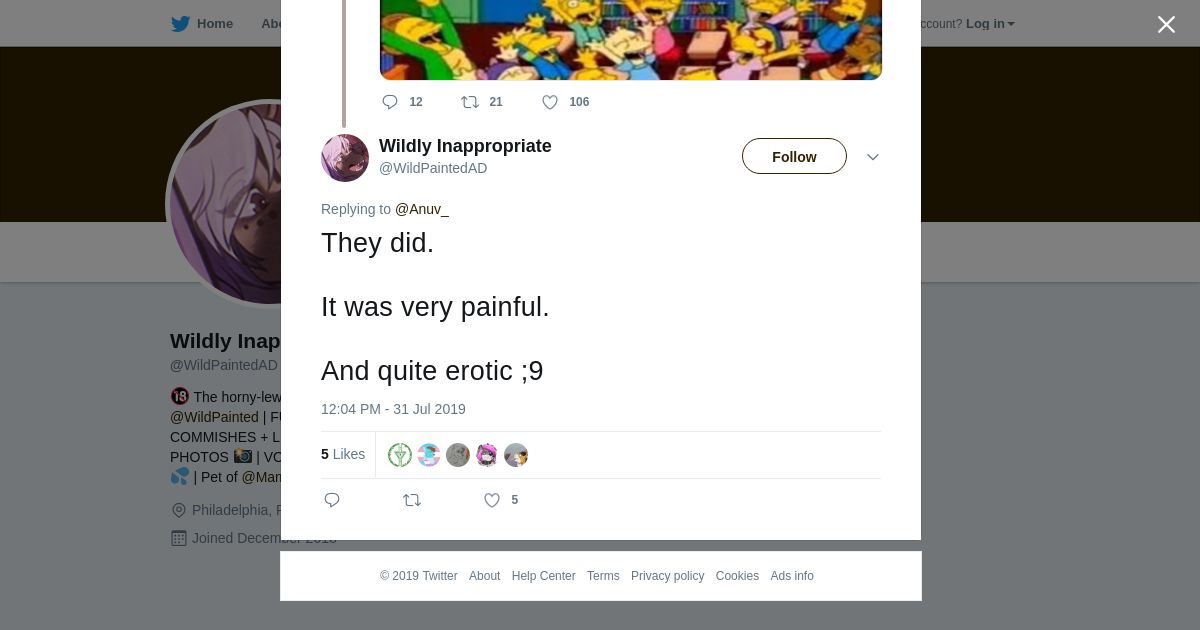
Task: Open the Help Center footer link
Action: [543, 576]
